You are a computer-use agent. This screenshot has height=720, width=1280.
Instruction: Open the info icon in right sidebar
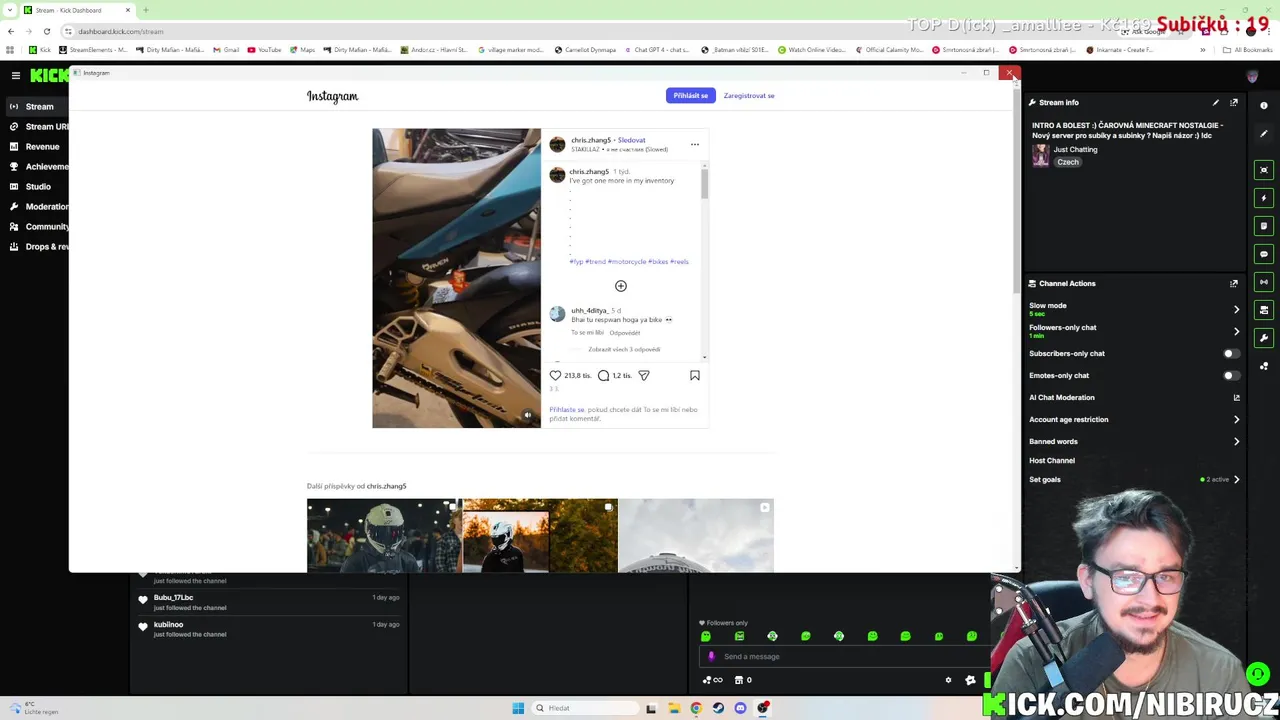1264,105
